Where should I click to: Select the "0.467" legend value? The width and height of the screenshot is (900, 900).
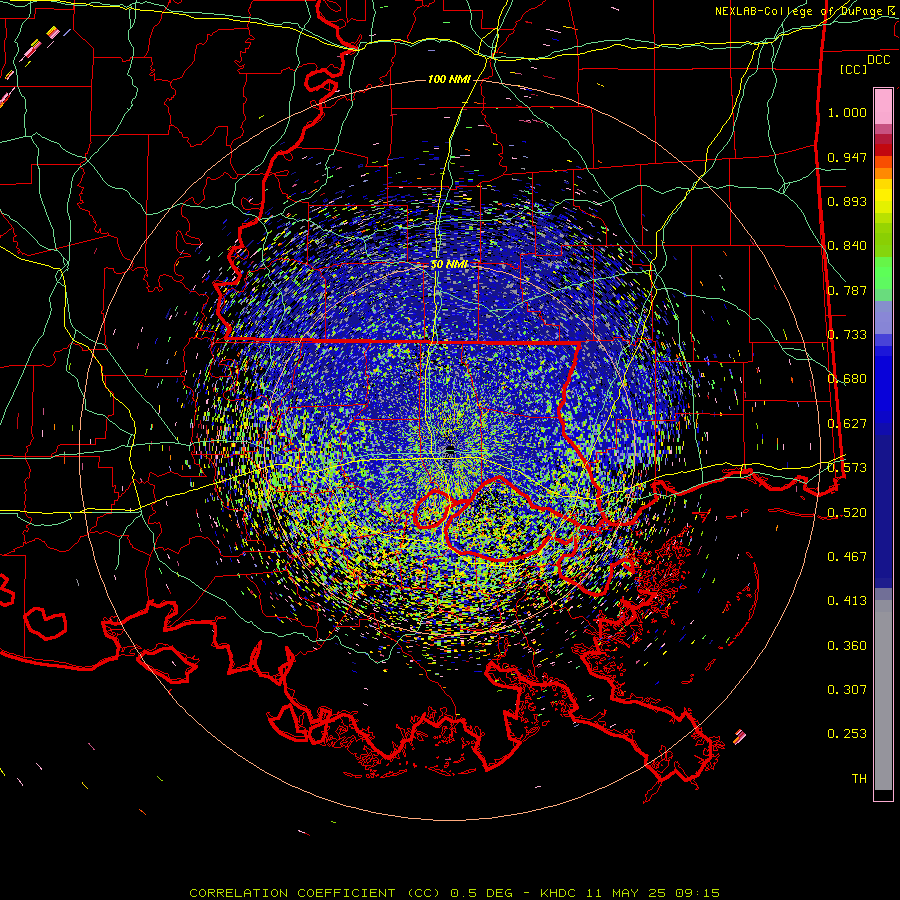[x=847, y=557]
